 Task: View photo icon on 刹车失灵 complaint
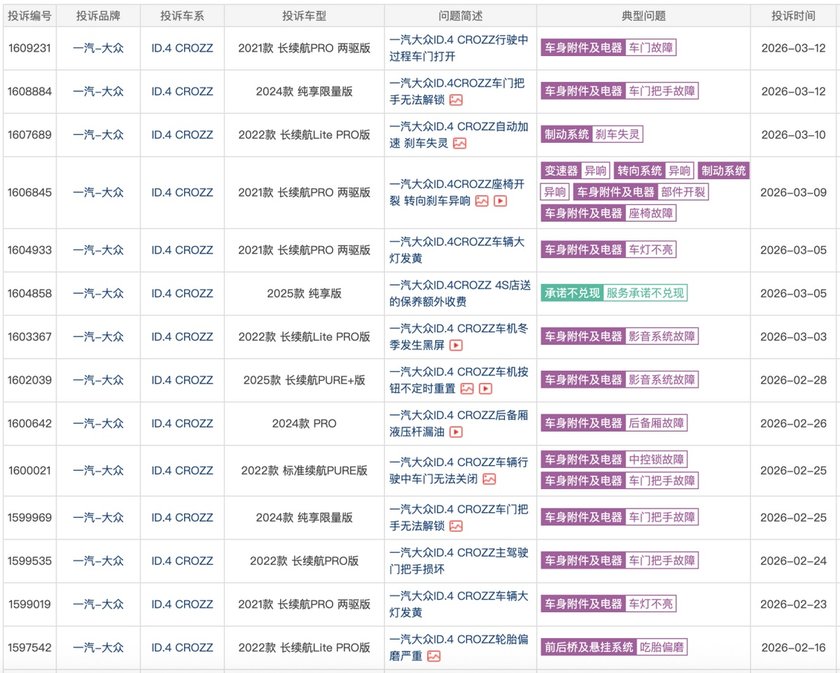(x=460, y=143)
